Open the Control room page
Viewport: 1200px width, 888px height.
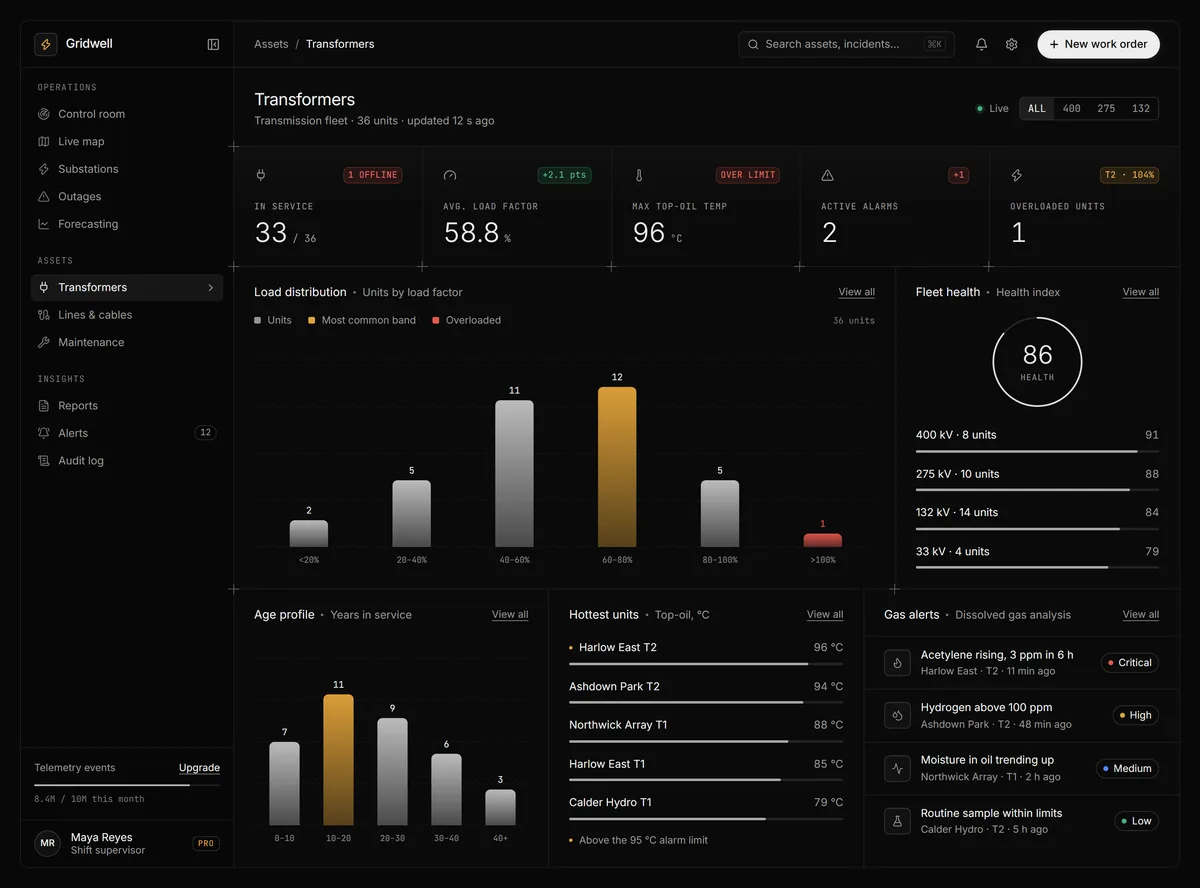127,114
